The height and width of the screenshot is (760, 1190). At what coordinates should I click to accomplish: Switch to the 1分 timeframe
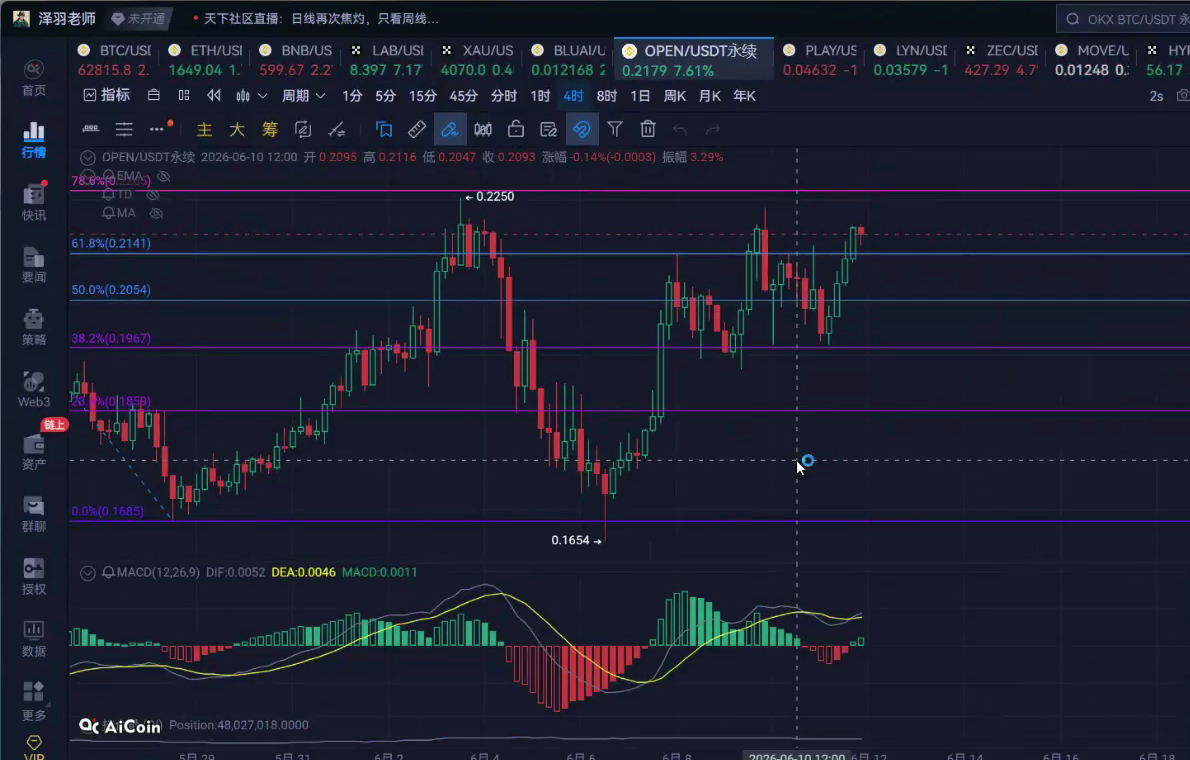tap(352, 96)
